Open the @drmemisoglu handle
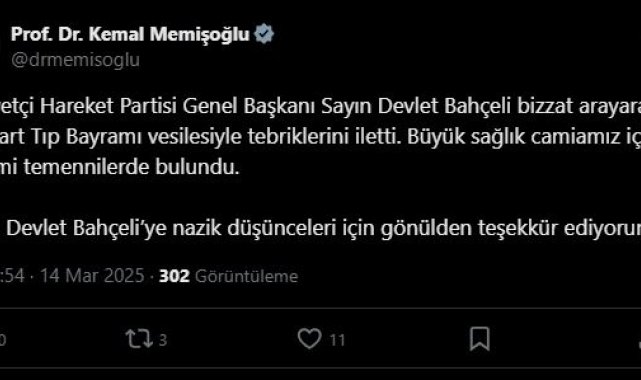641x380 pixels. point(76,60)
